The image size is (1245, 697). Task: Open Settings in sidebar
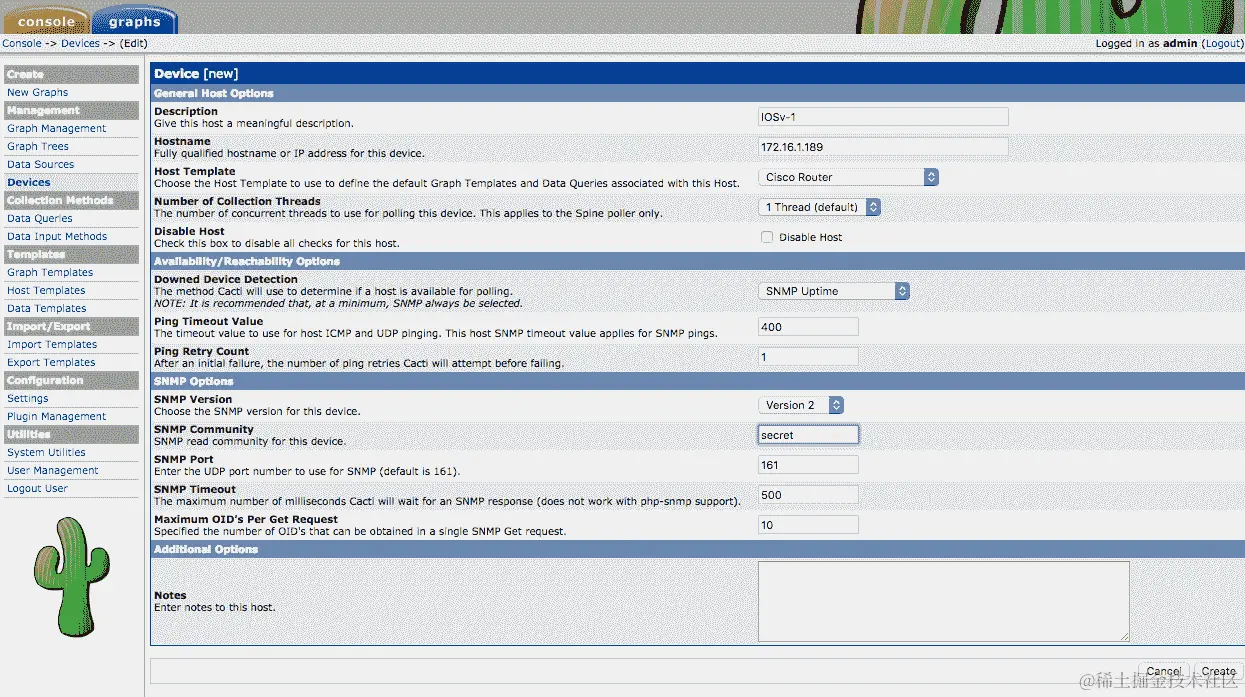pos(28,398)
